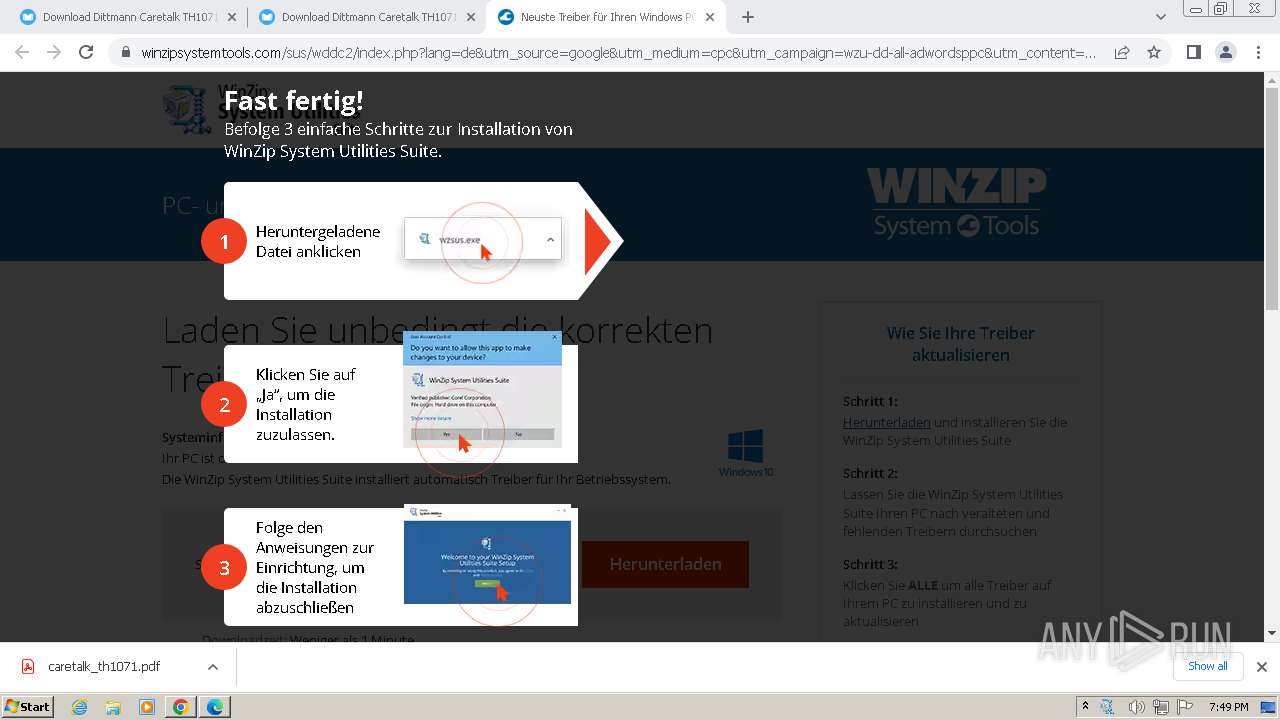Open the Windows Start menu
Viewport: 1280px width, 720px height.
28,706
